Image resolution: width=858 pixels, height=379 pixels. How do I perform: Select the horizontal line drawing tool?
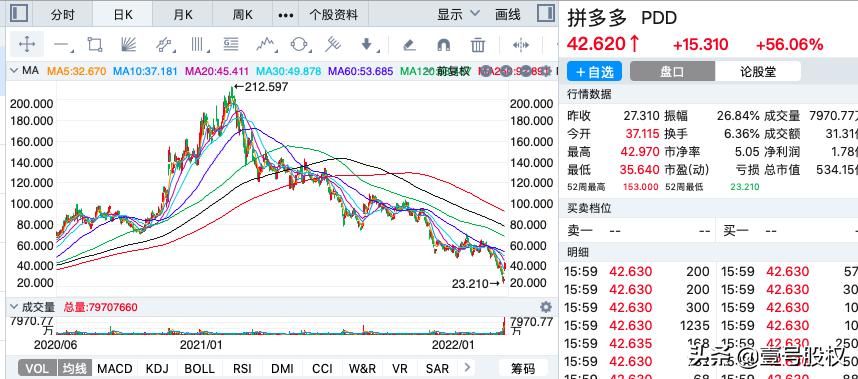click(x=62, y=45)
